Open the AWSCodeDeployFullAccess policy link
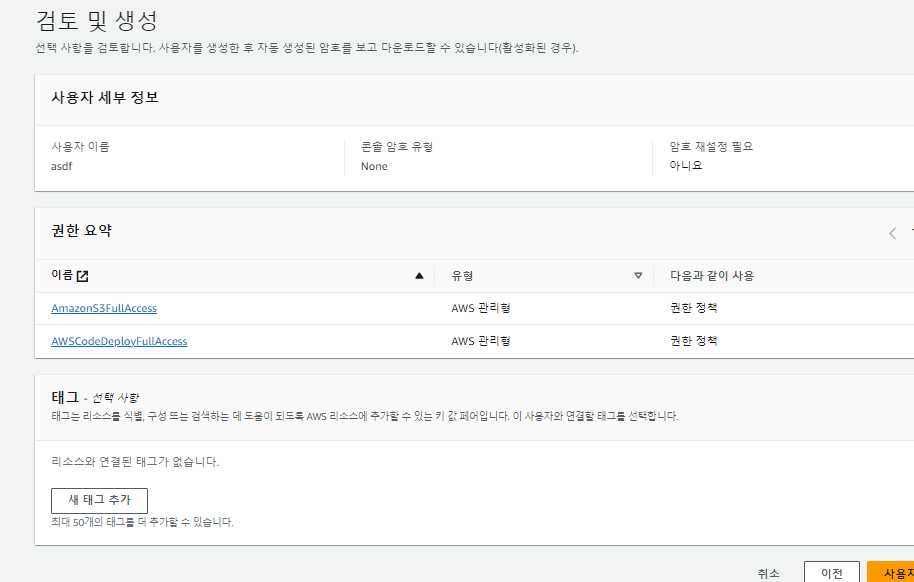This screenshot has width=914, height=582. (119, 341)
